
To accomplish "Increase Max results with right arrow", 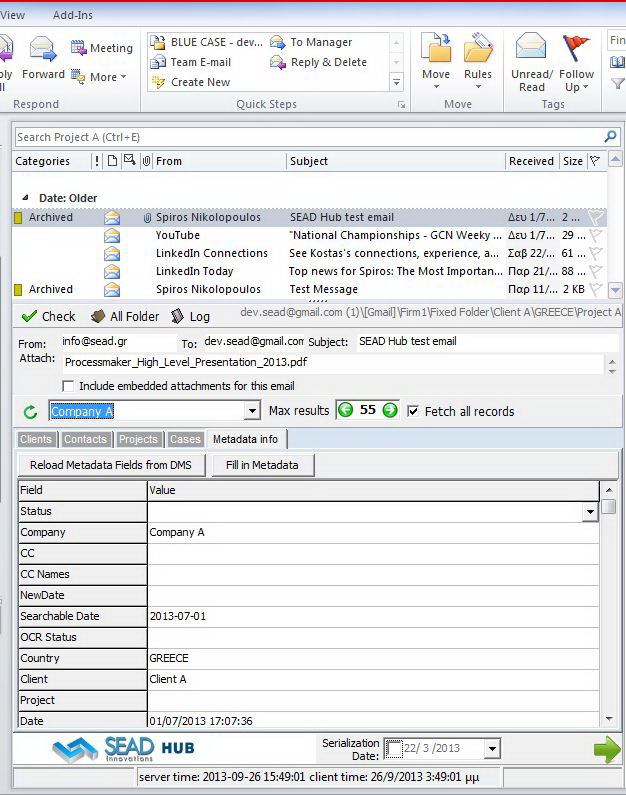I will [x=390, y=410].
